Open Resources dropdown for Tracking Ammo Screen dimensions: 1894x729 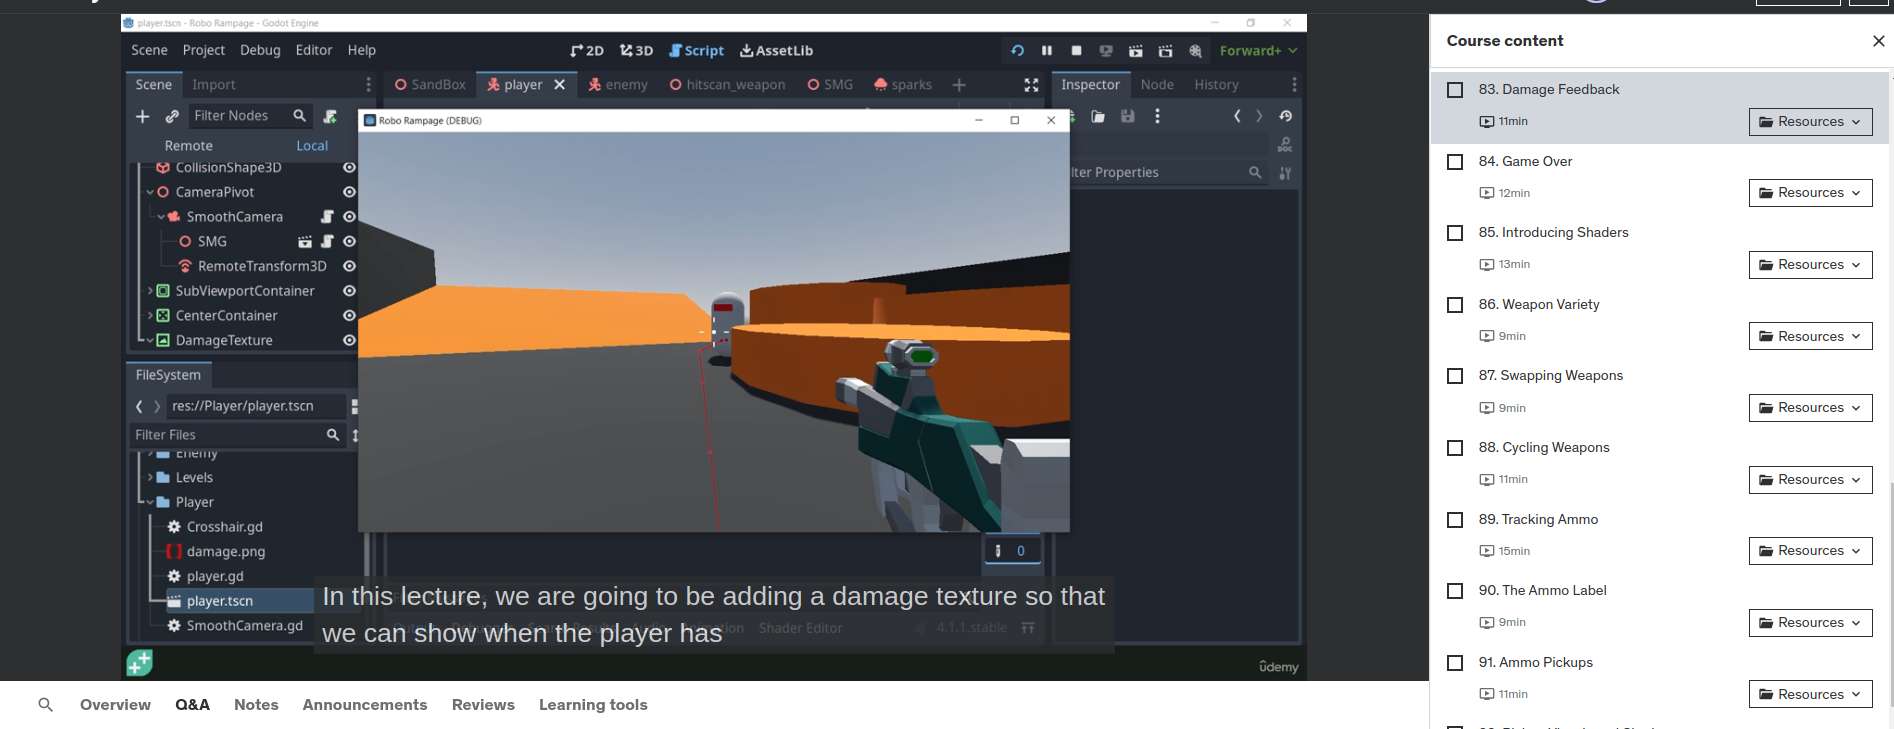pyautogui.click(x=1810, y=551)
